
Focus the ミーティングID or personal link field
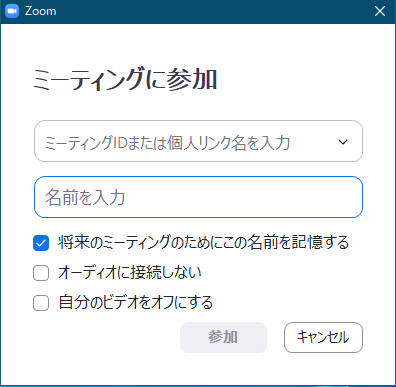[198, 141]
